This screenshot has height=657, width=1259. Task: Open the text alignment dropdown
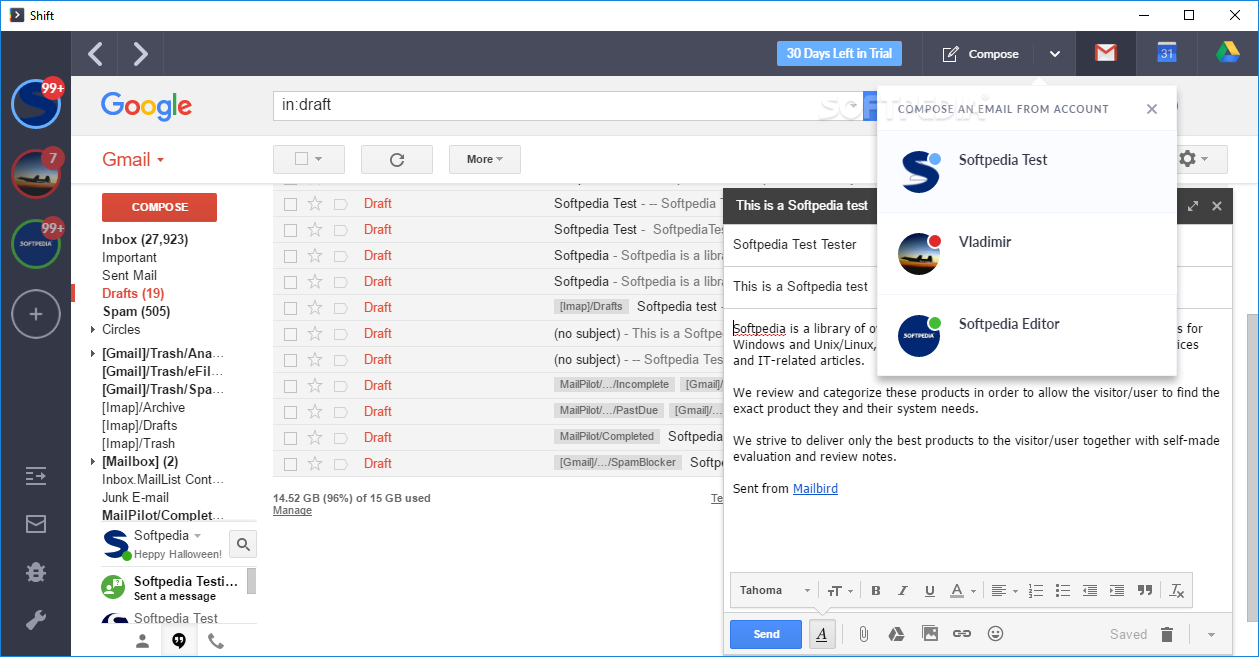[1003, 591]
